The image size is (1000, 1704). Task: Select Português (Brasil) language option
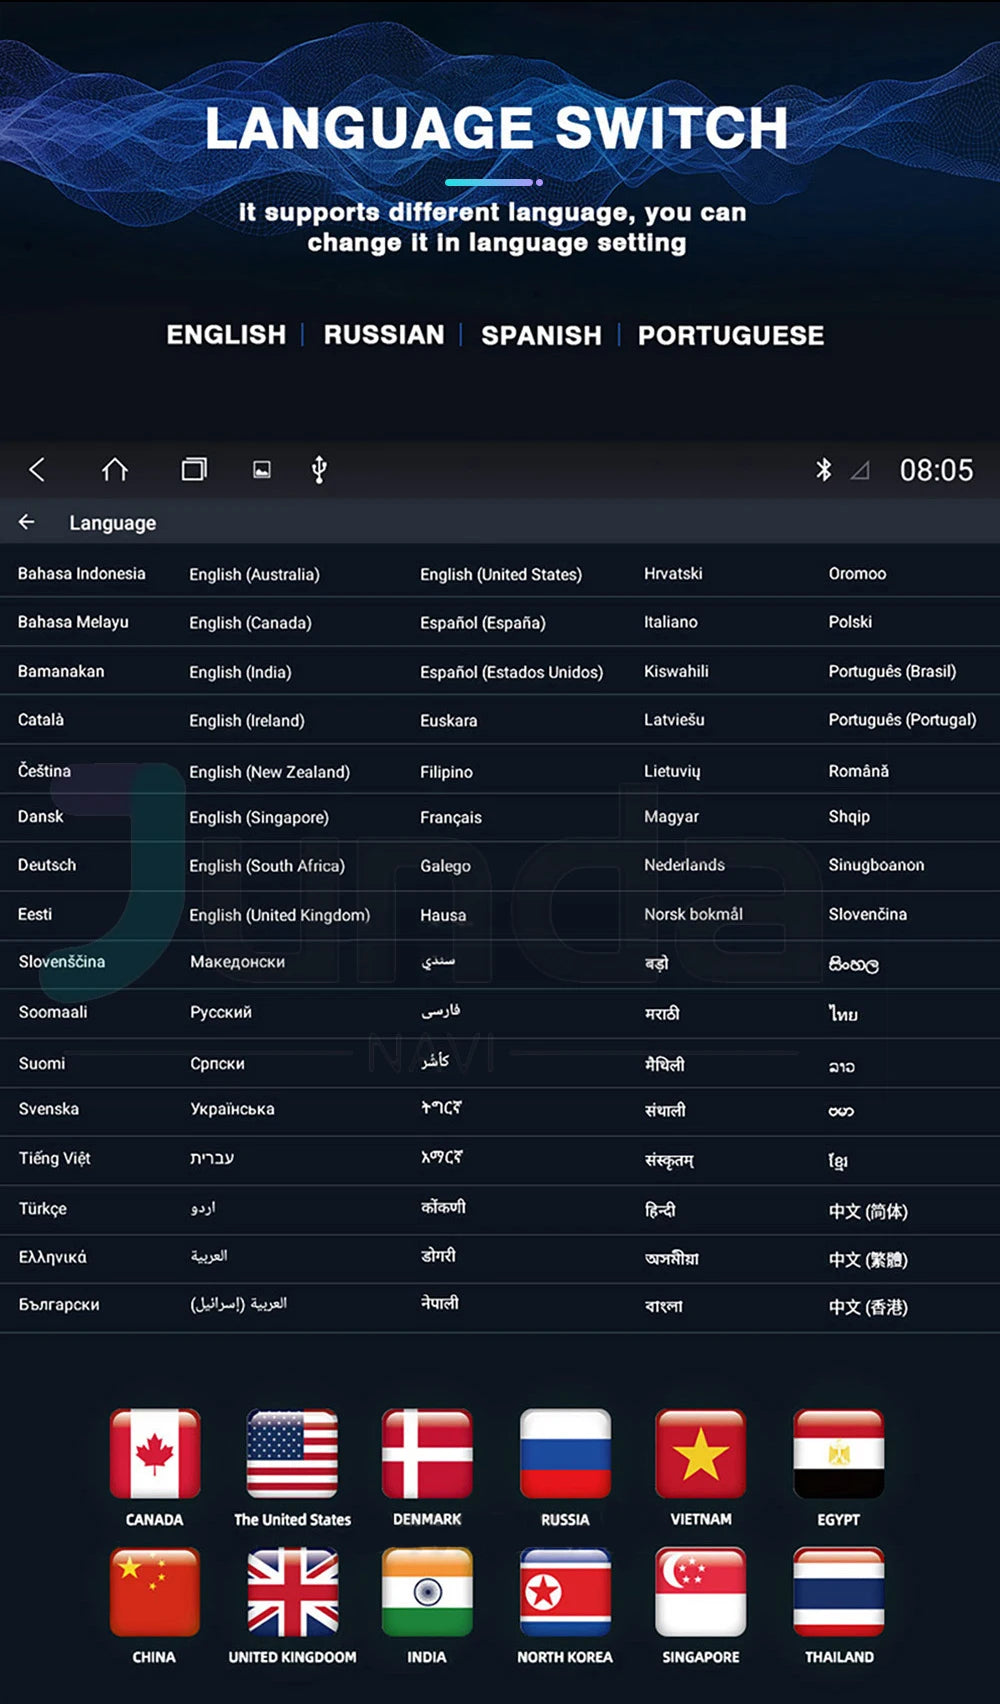pos(891,671)
